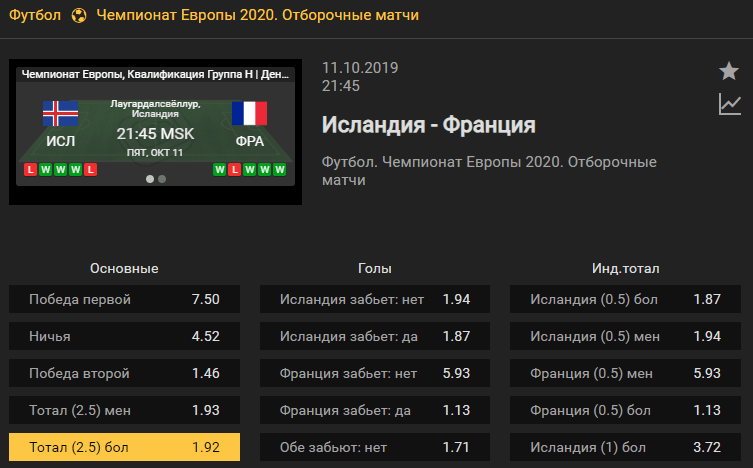Click the Iceland flag in match widget
This screenshot has height=468, width=753.
(61, 113)
